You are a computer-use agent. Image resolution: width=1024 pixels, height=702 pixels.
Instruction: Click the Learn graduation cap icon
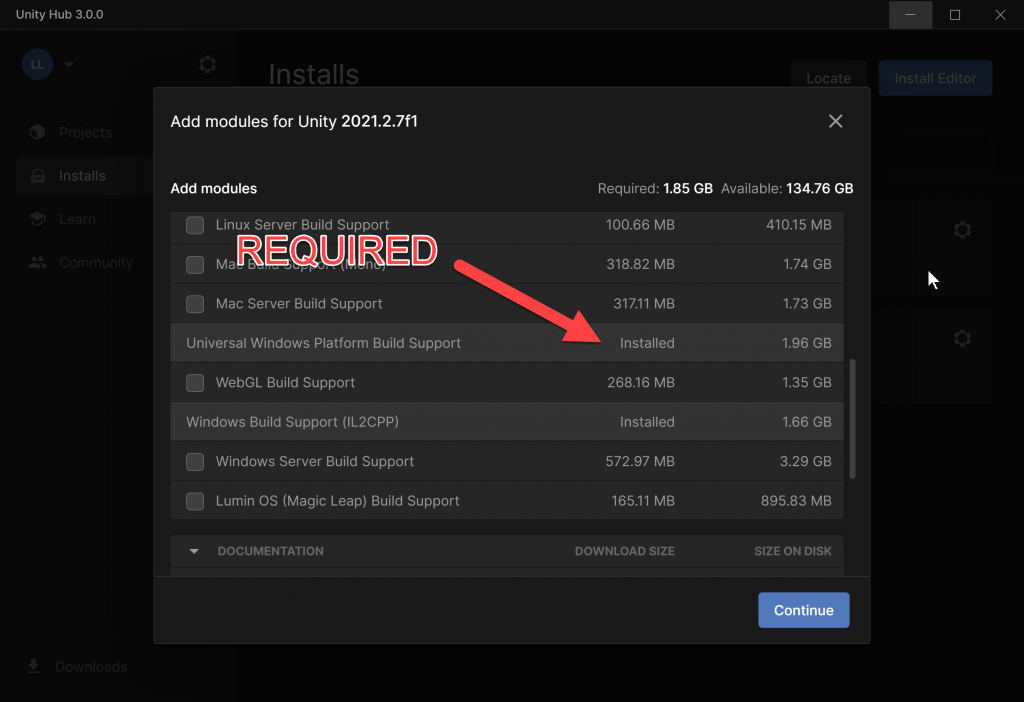pos(37,219)
